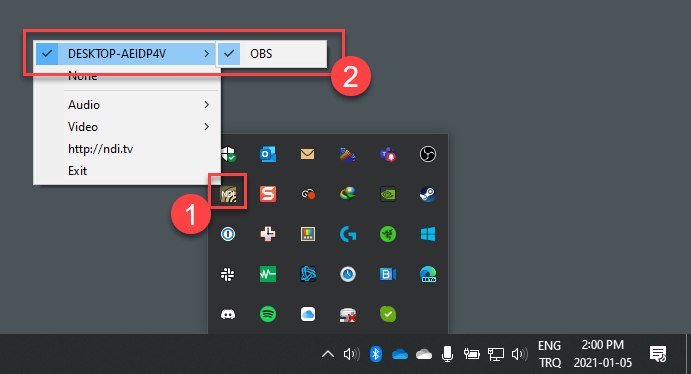Click the headset icon with red dot
The image size is (691, 374).
pos(308,194)
